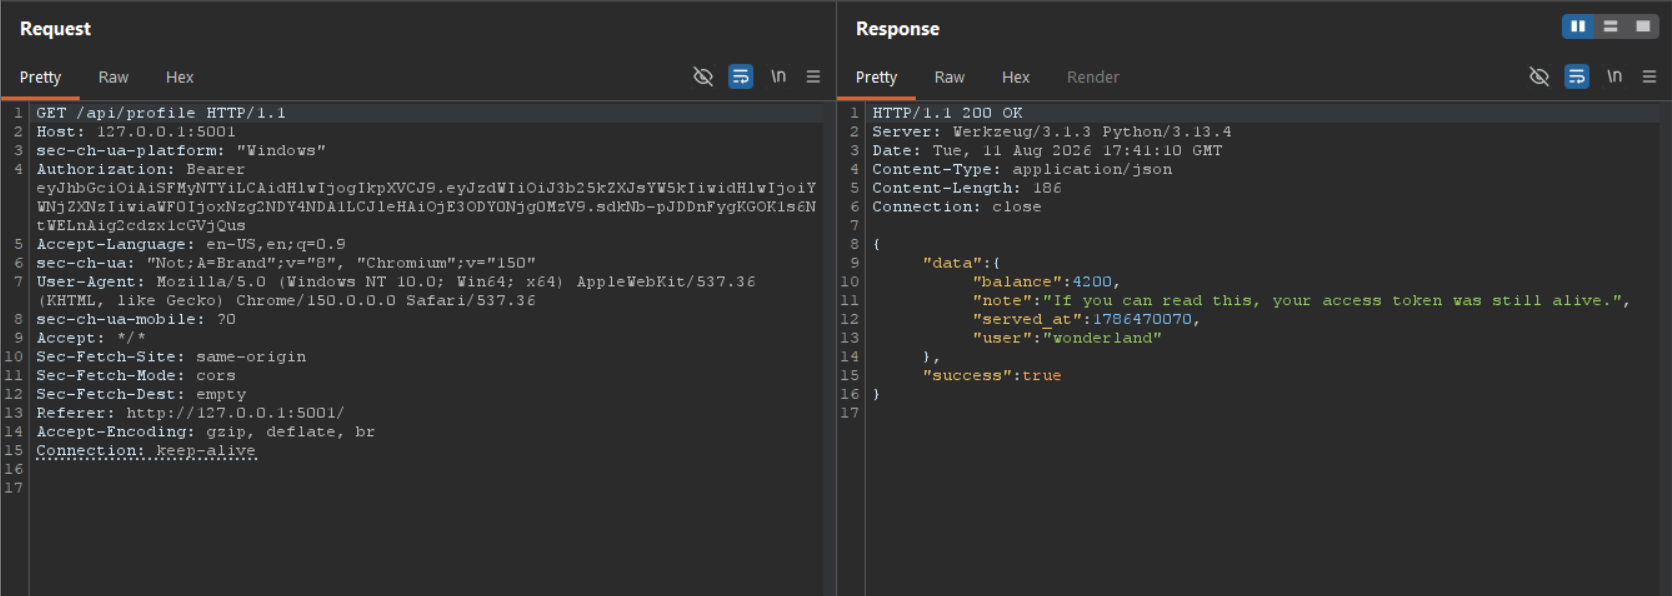This screenshot has width=1672, height=596.
Task: Switch to the Request Pretty tab
Action: click(x=40, y=77)
